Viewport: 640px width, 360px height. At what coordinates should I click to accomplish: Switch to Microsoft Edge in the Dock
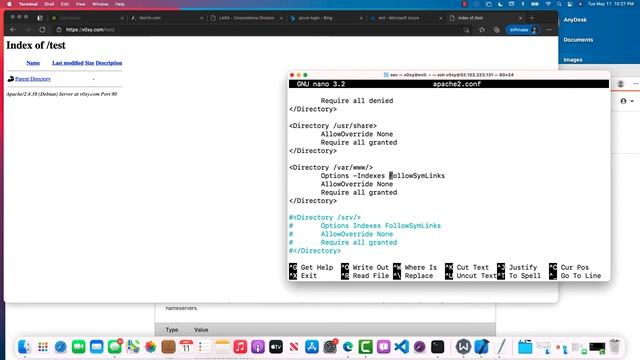coord(348,347)
